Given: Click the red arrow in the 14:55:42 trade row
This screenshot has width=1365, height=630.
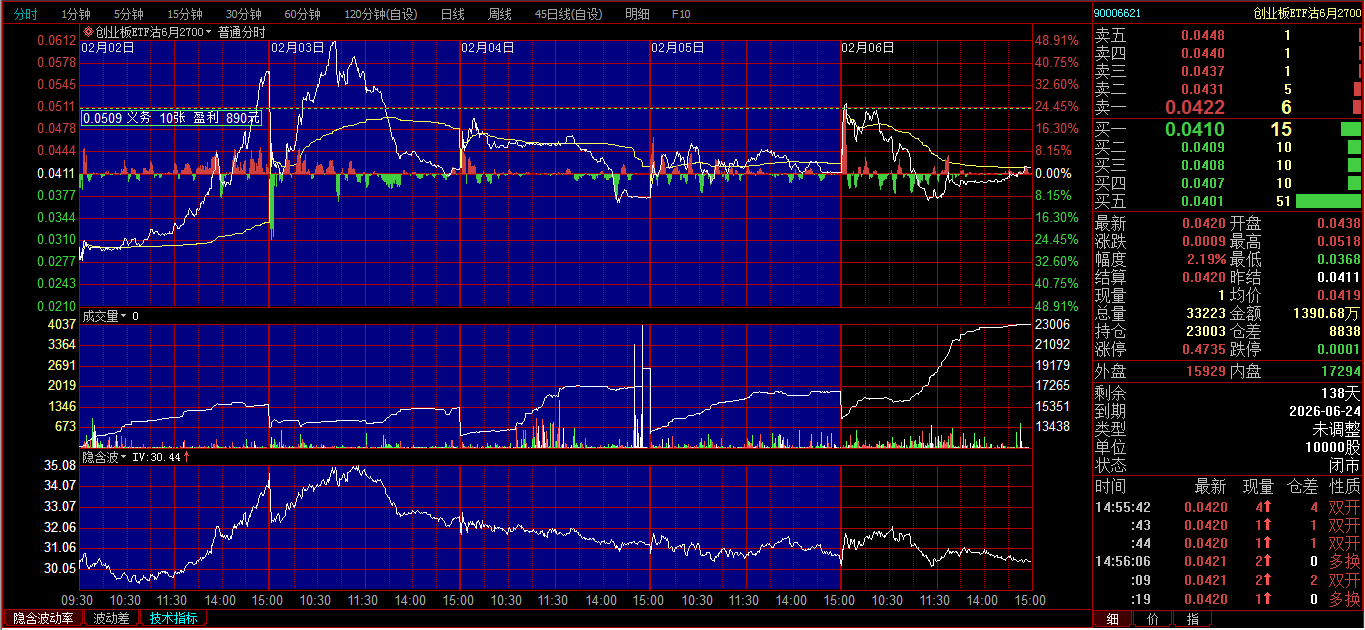Looking at the screenshot, I should [x=1267, y=508].
